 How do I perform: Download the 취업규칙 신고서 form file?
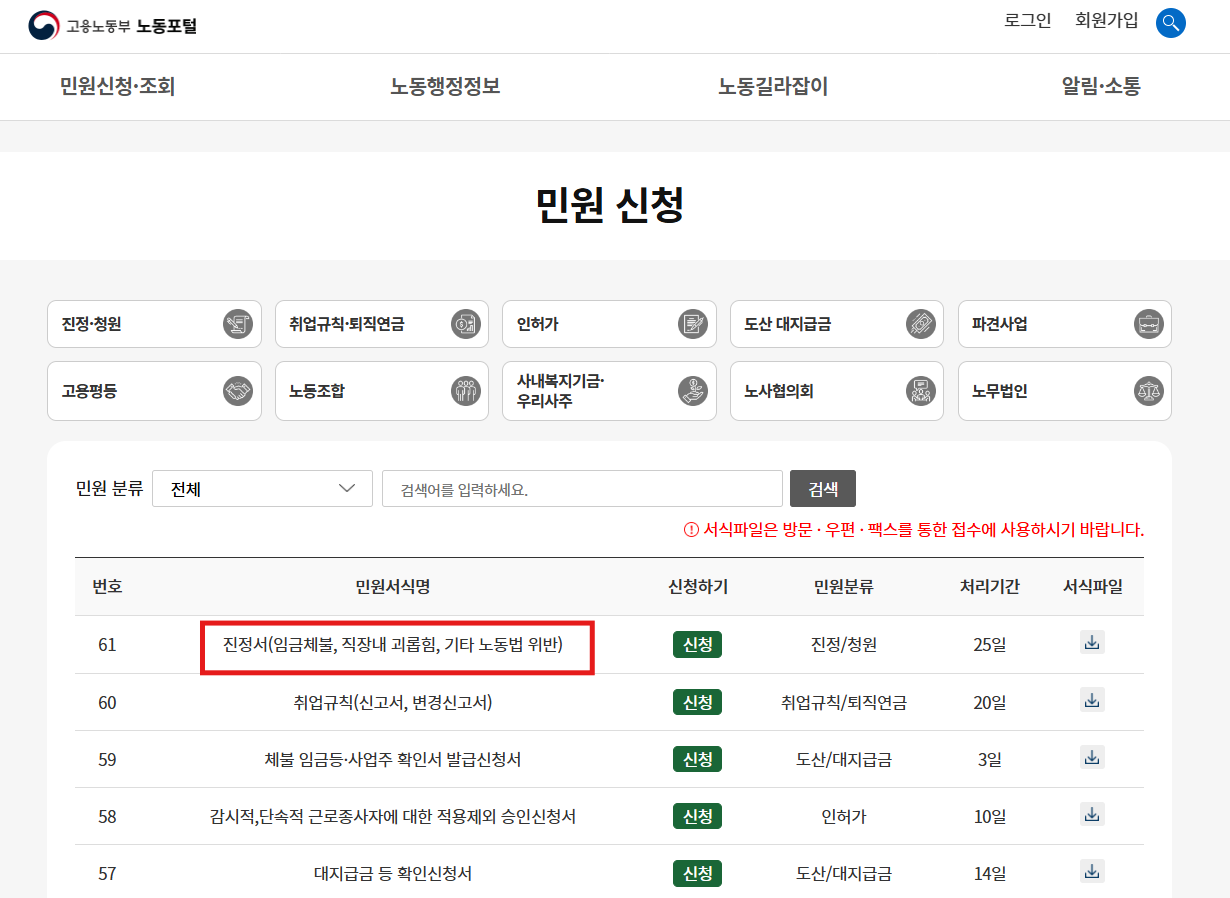[x=1091, y=701]
